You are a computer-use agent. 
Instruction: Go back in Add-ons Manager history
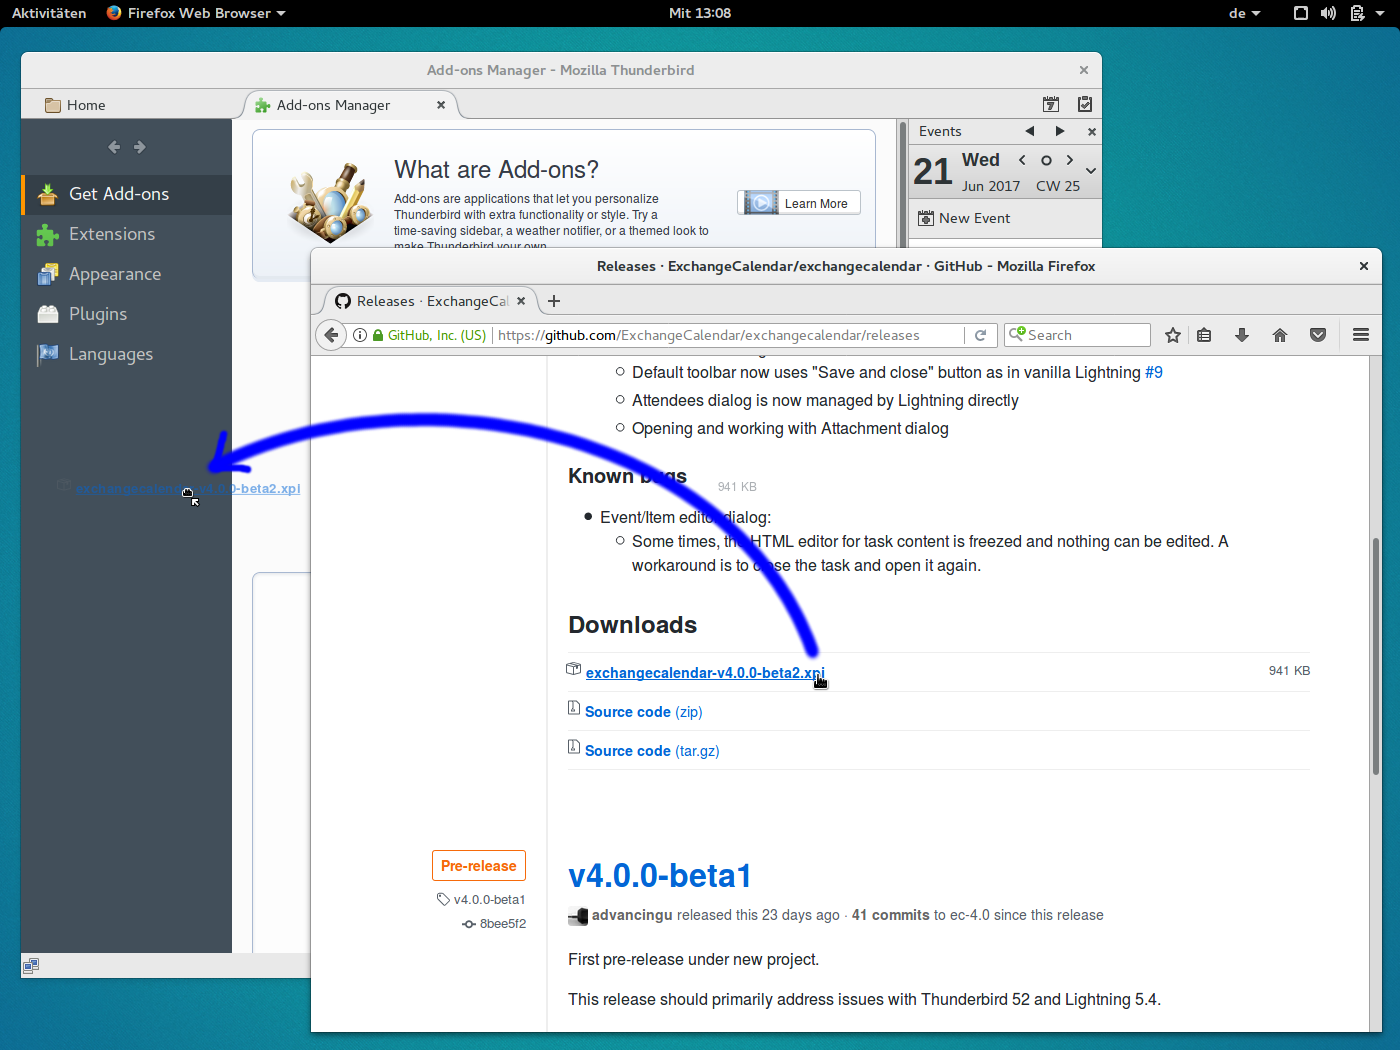(114, 147)
